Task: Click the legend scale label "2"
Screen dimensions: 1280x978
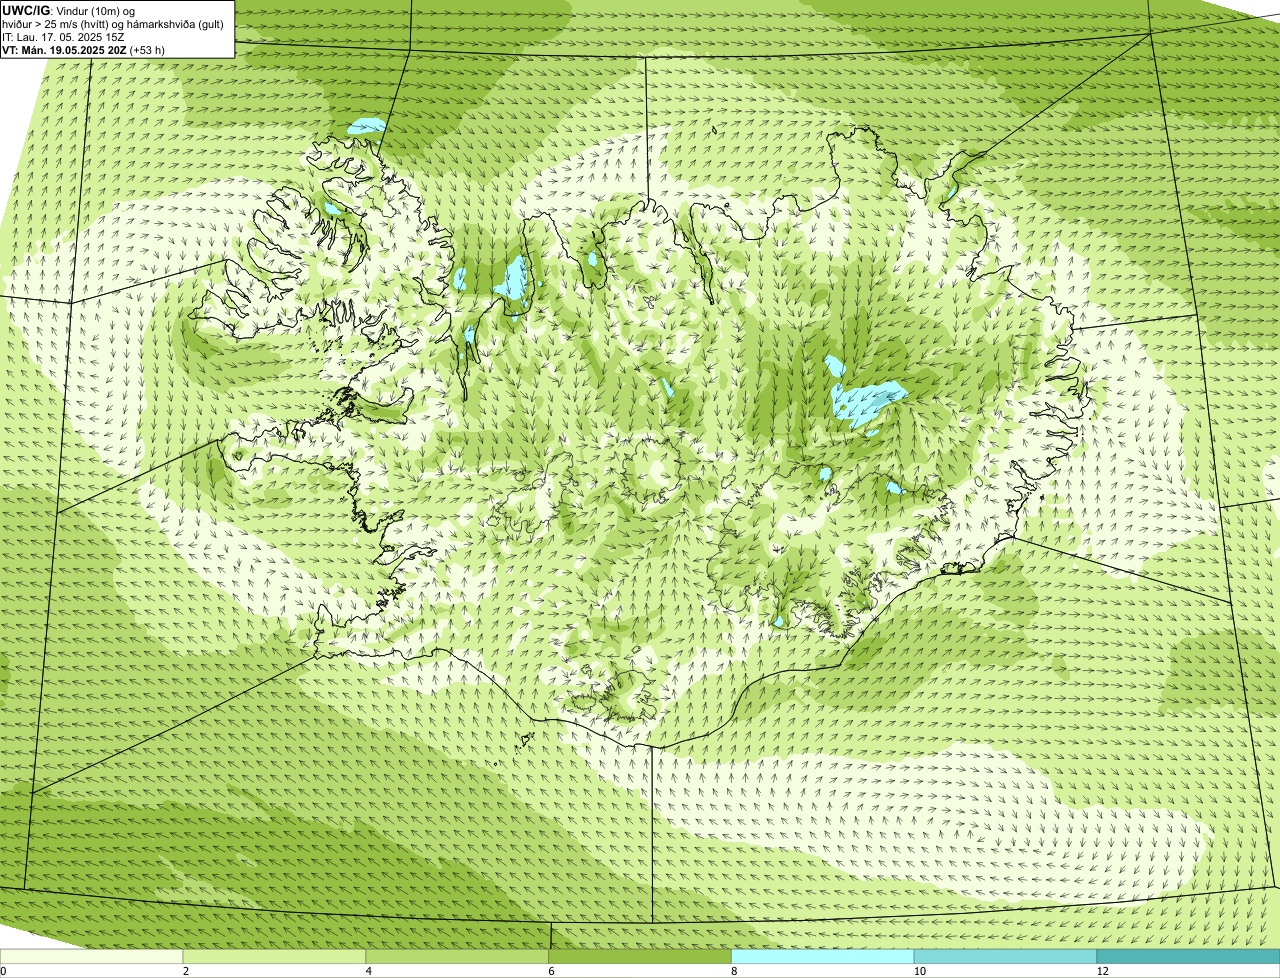Action: click(186, 971)
